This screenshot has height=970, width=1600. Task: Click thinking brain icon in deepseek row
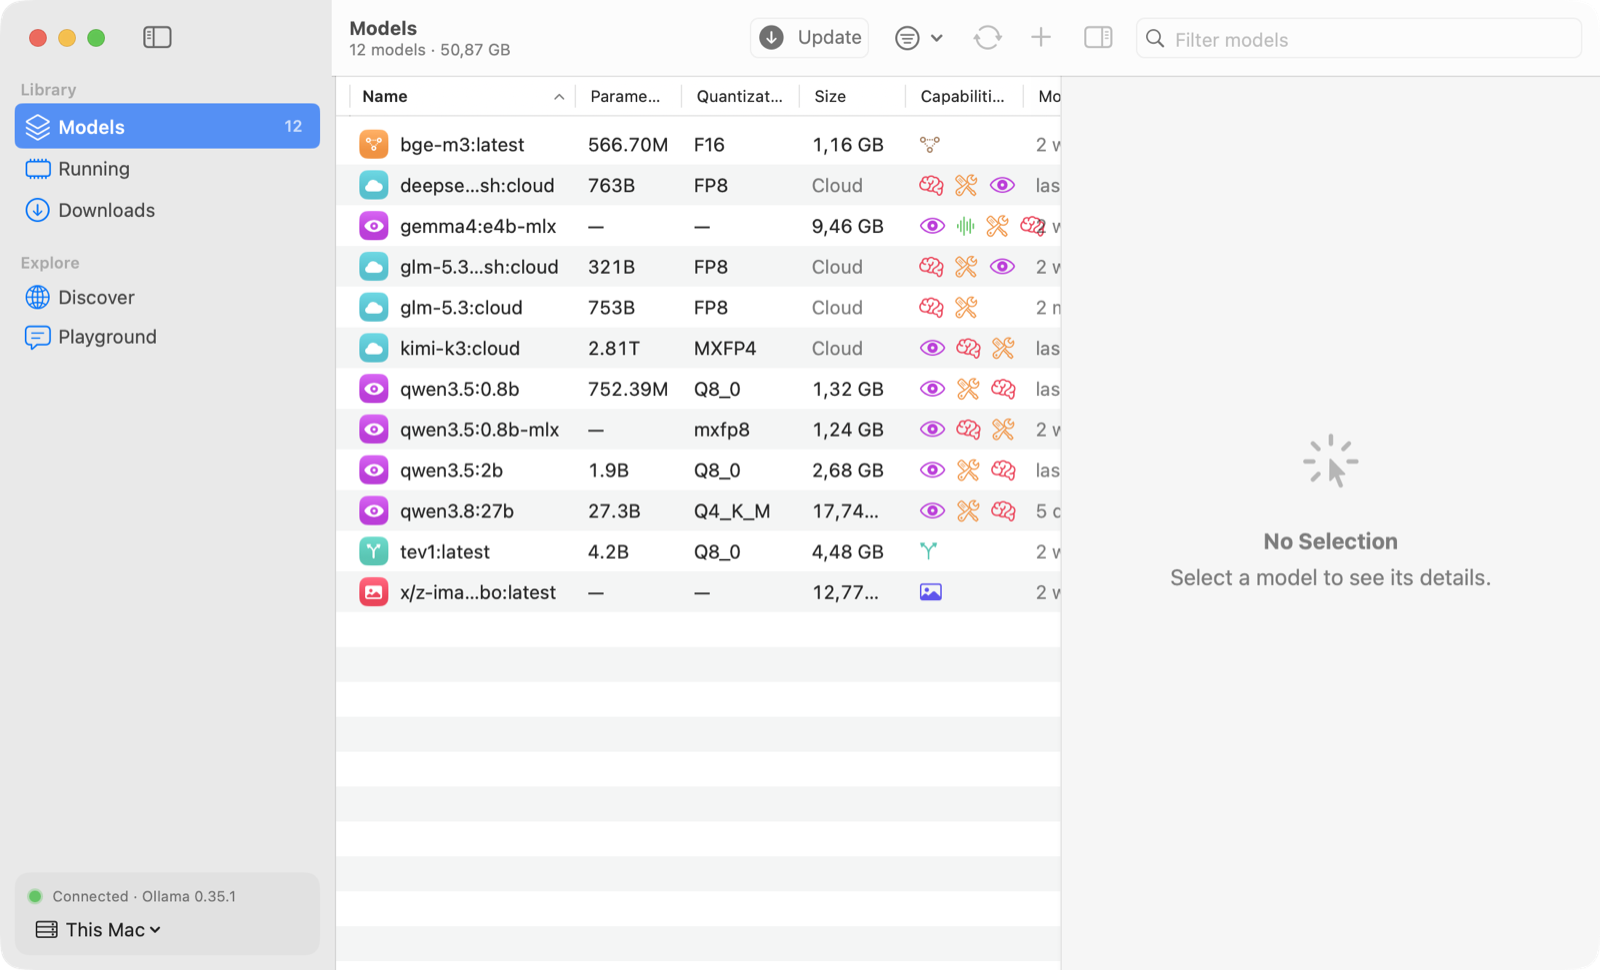coord(932,185)
